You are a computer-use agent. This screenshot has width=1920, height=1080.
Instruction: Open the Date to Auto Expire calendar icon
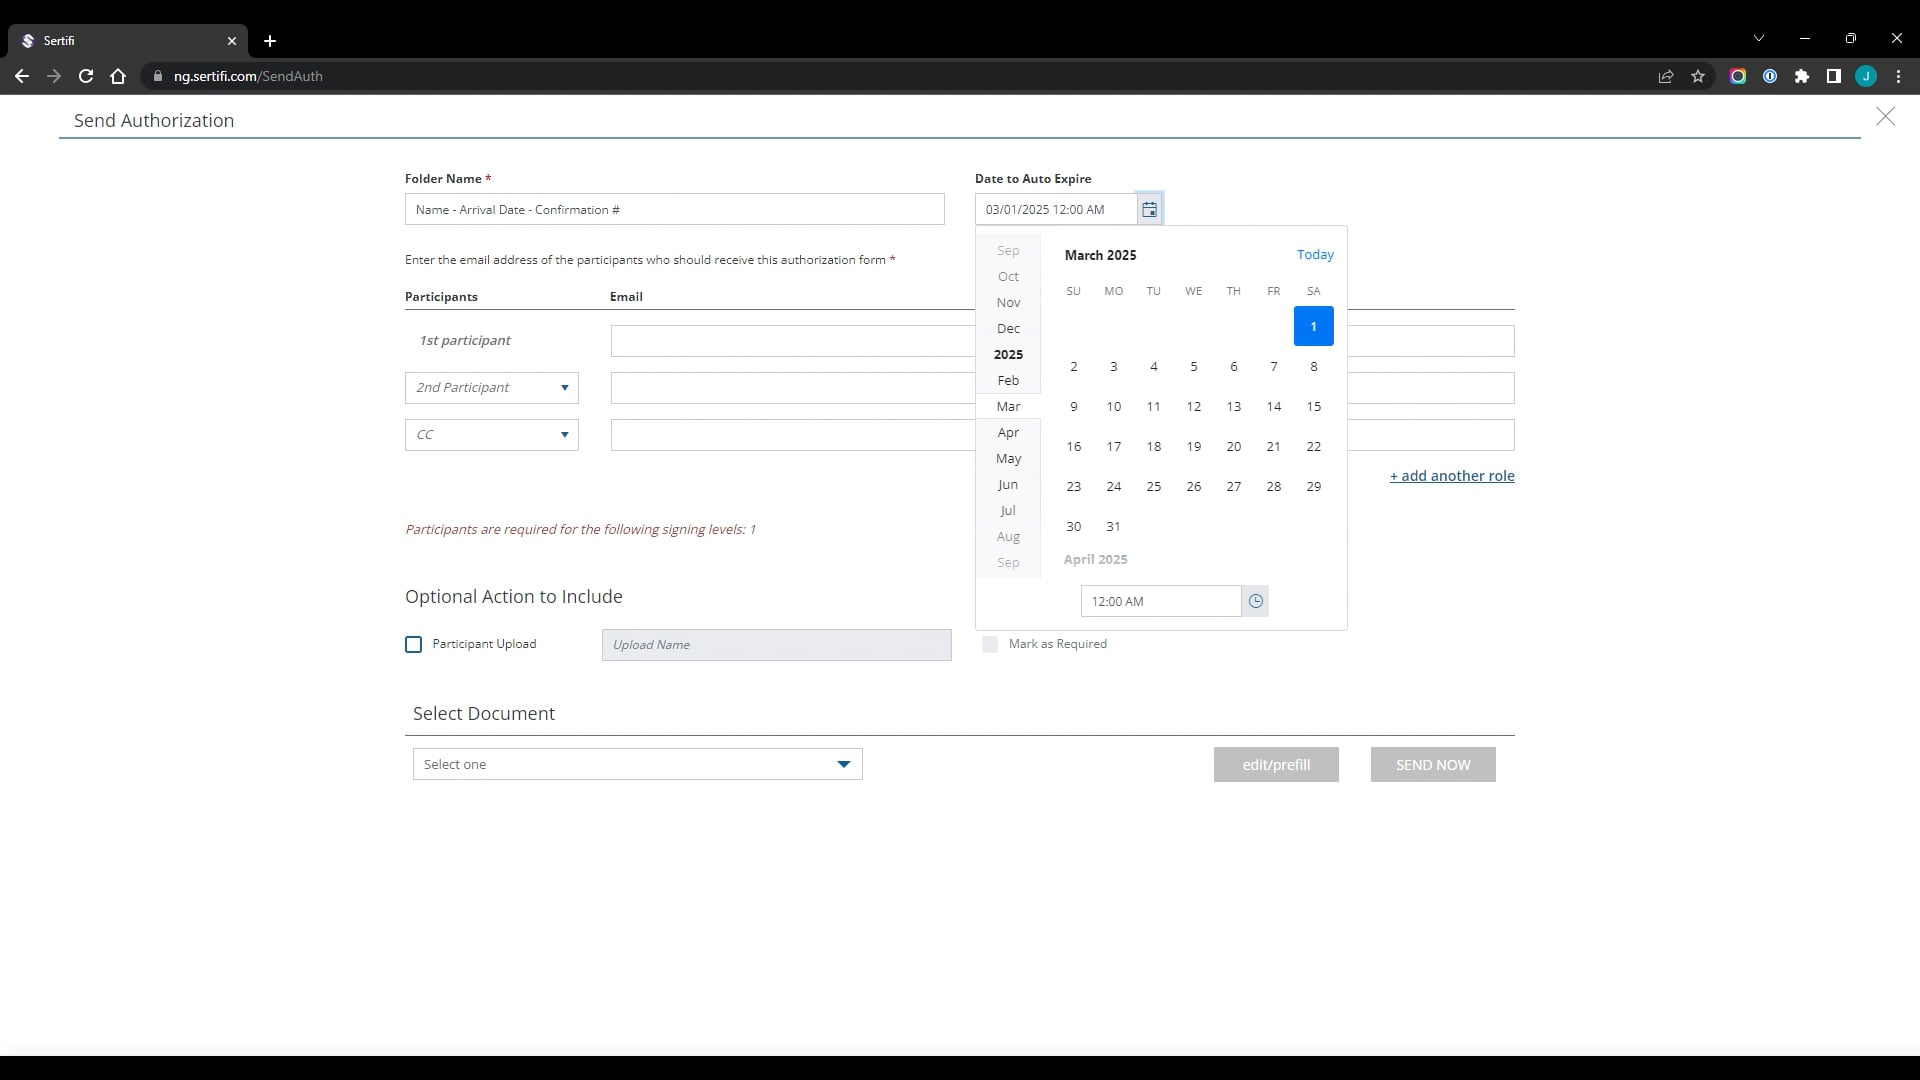tap(1150, 208)
